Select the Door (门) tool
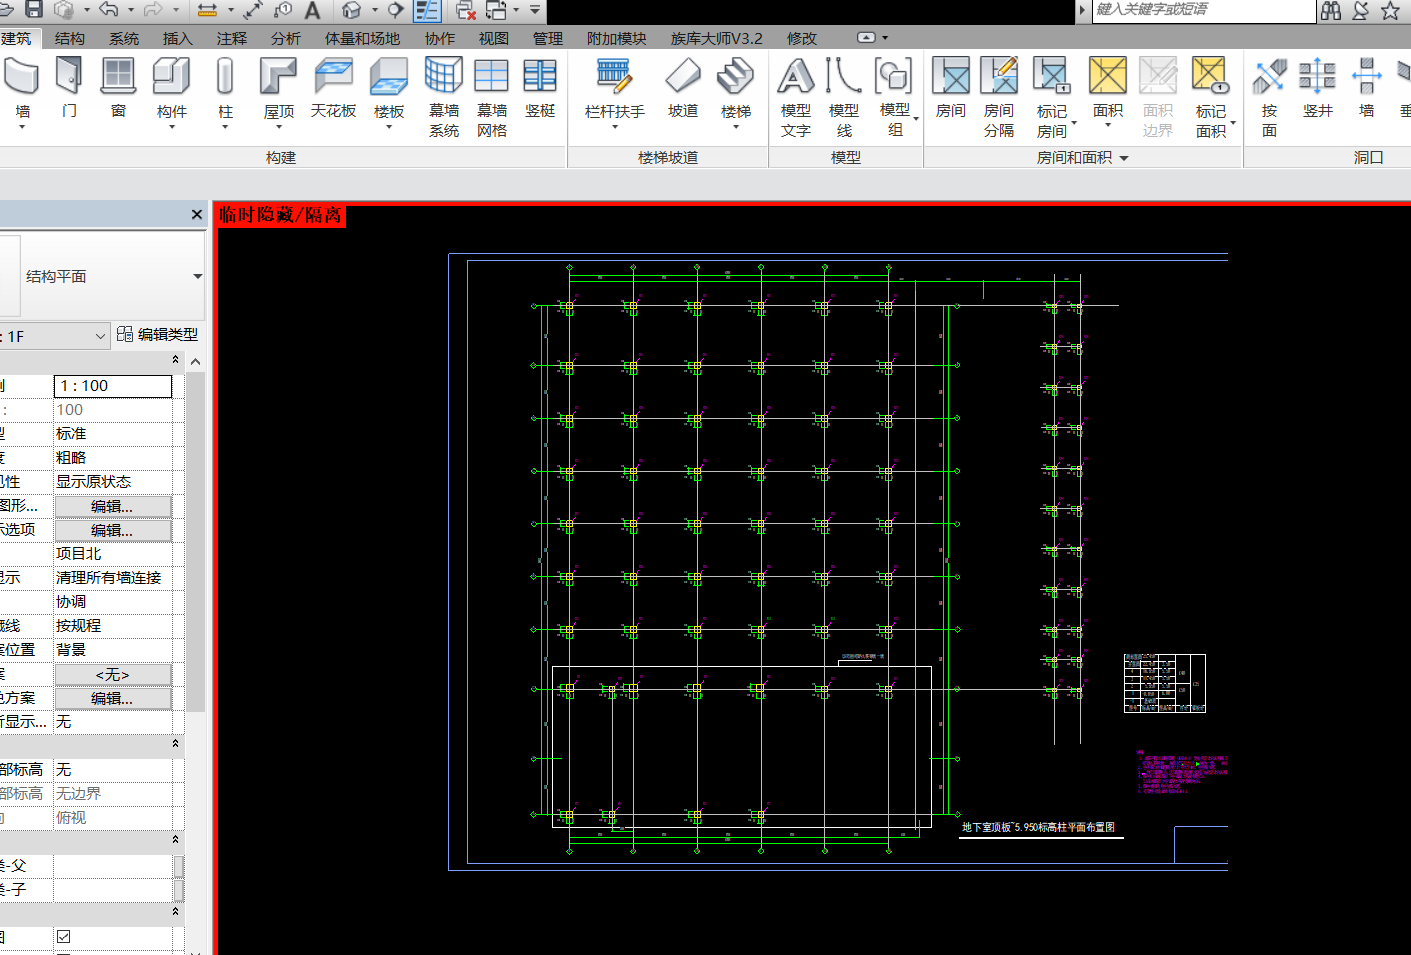 coord(69,87)
